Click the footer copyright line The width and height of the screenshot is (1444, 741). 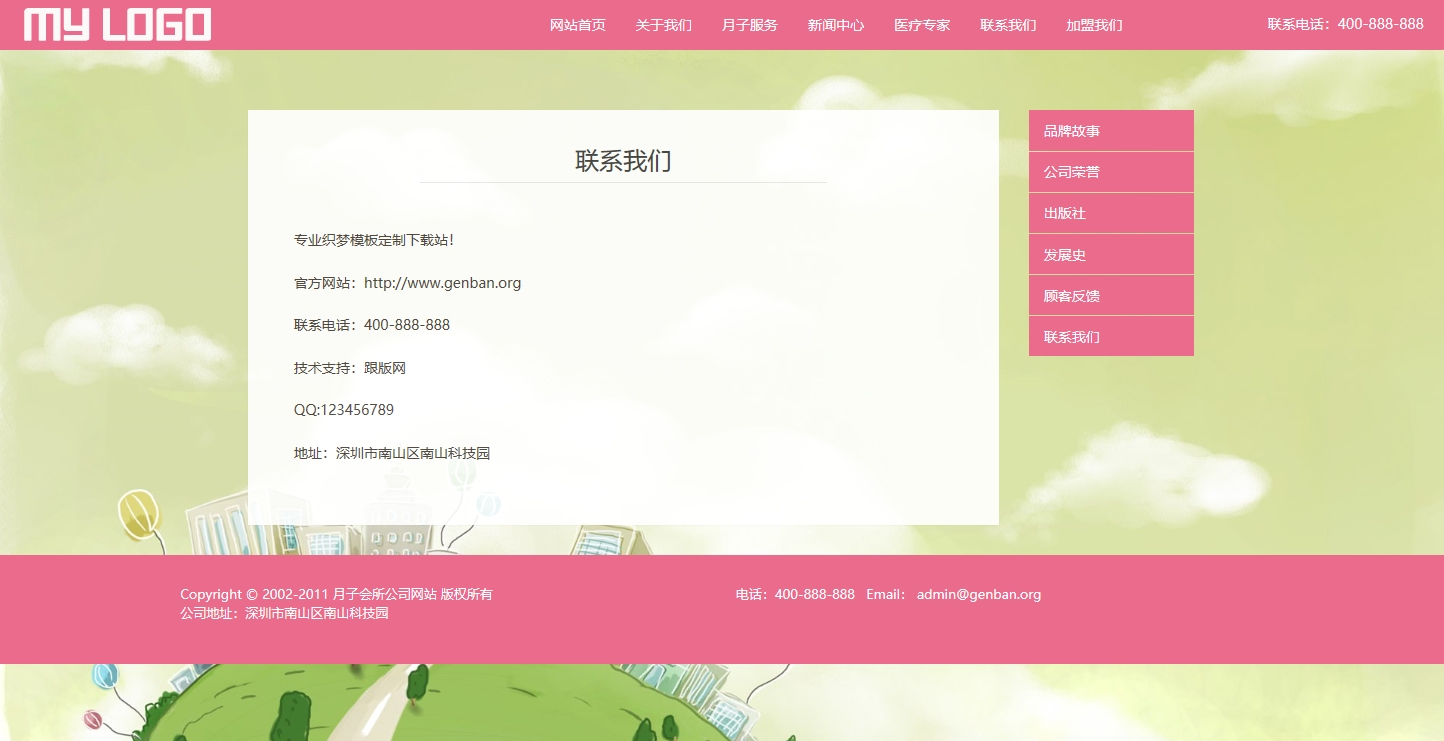click(336, 594)
